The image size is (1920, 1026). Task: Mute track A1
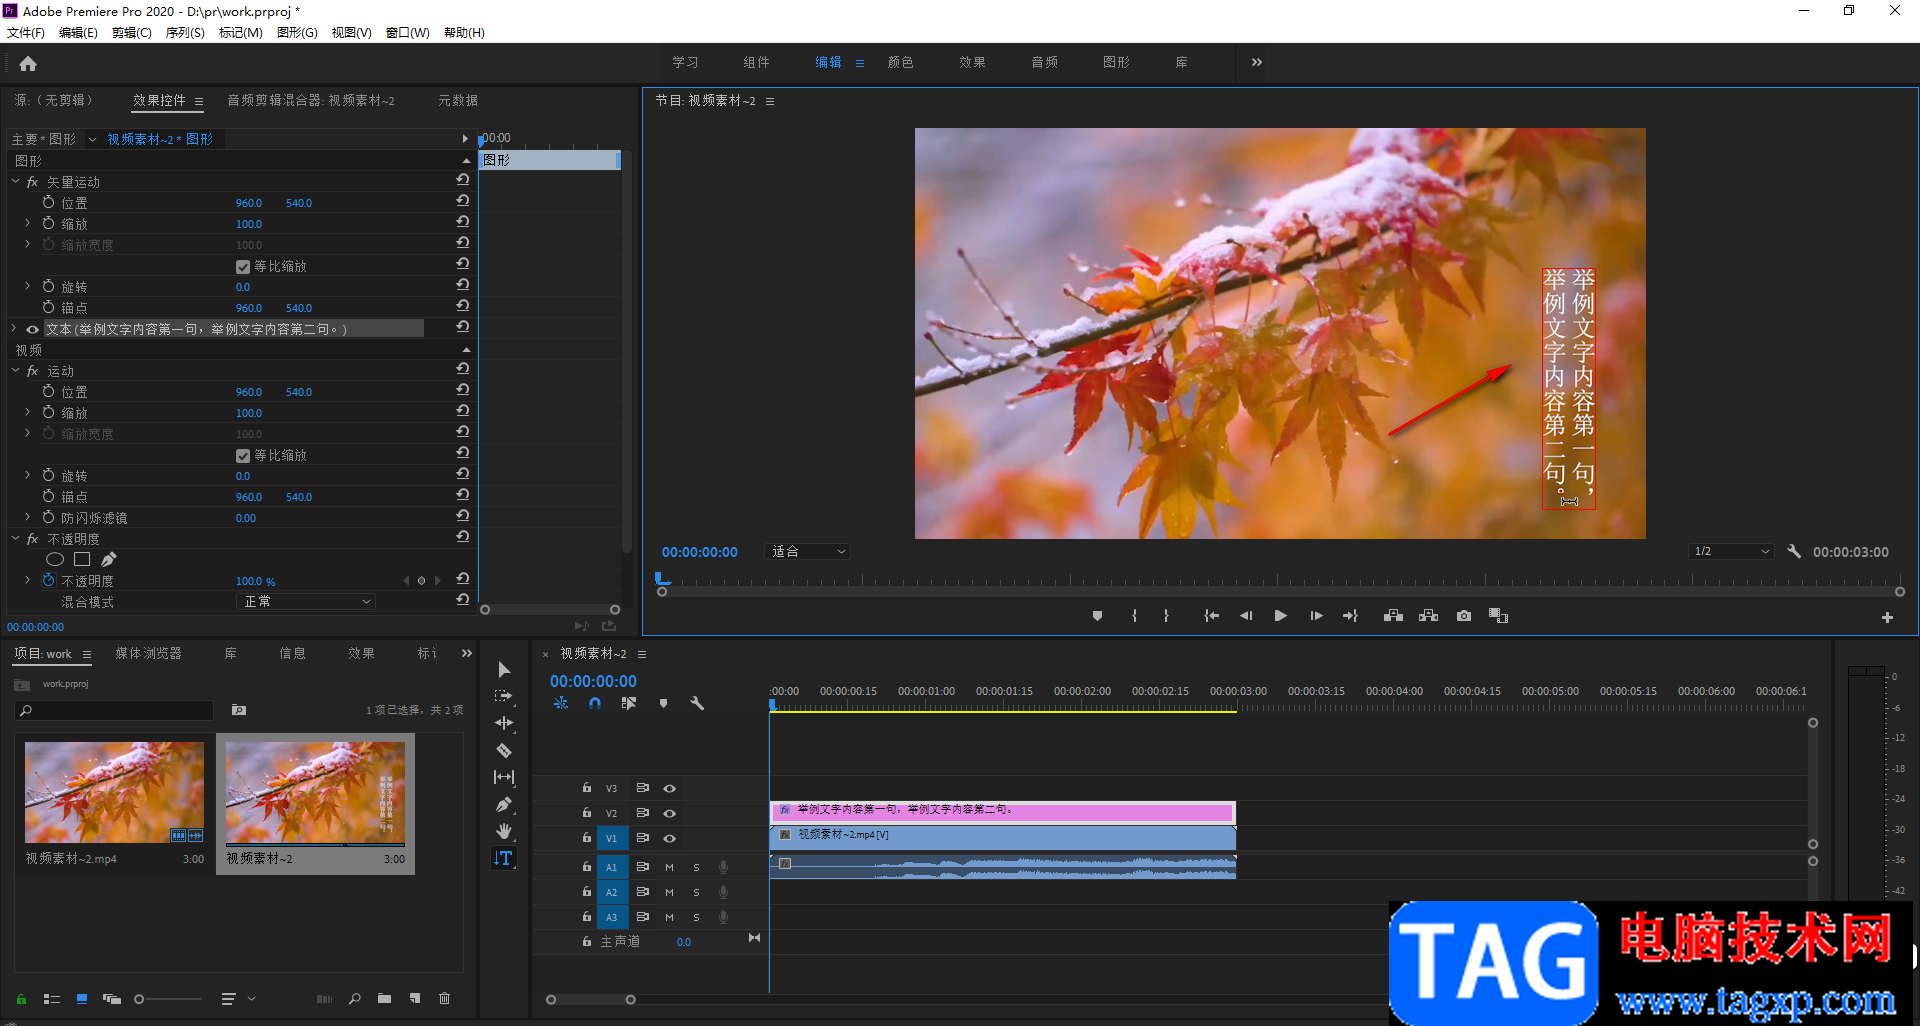click(669, 867)
